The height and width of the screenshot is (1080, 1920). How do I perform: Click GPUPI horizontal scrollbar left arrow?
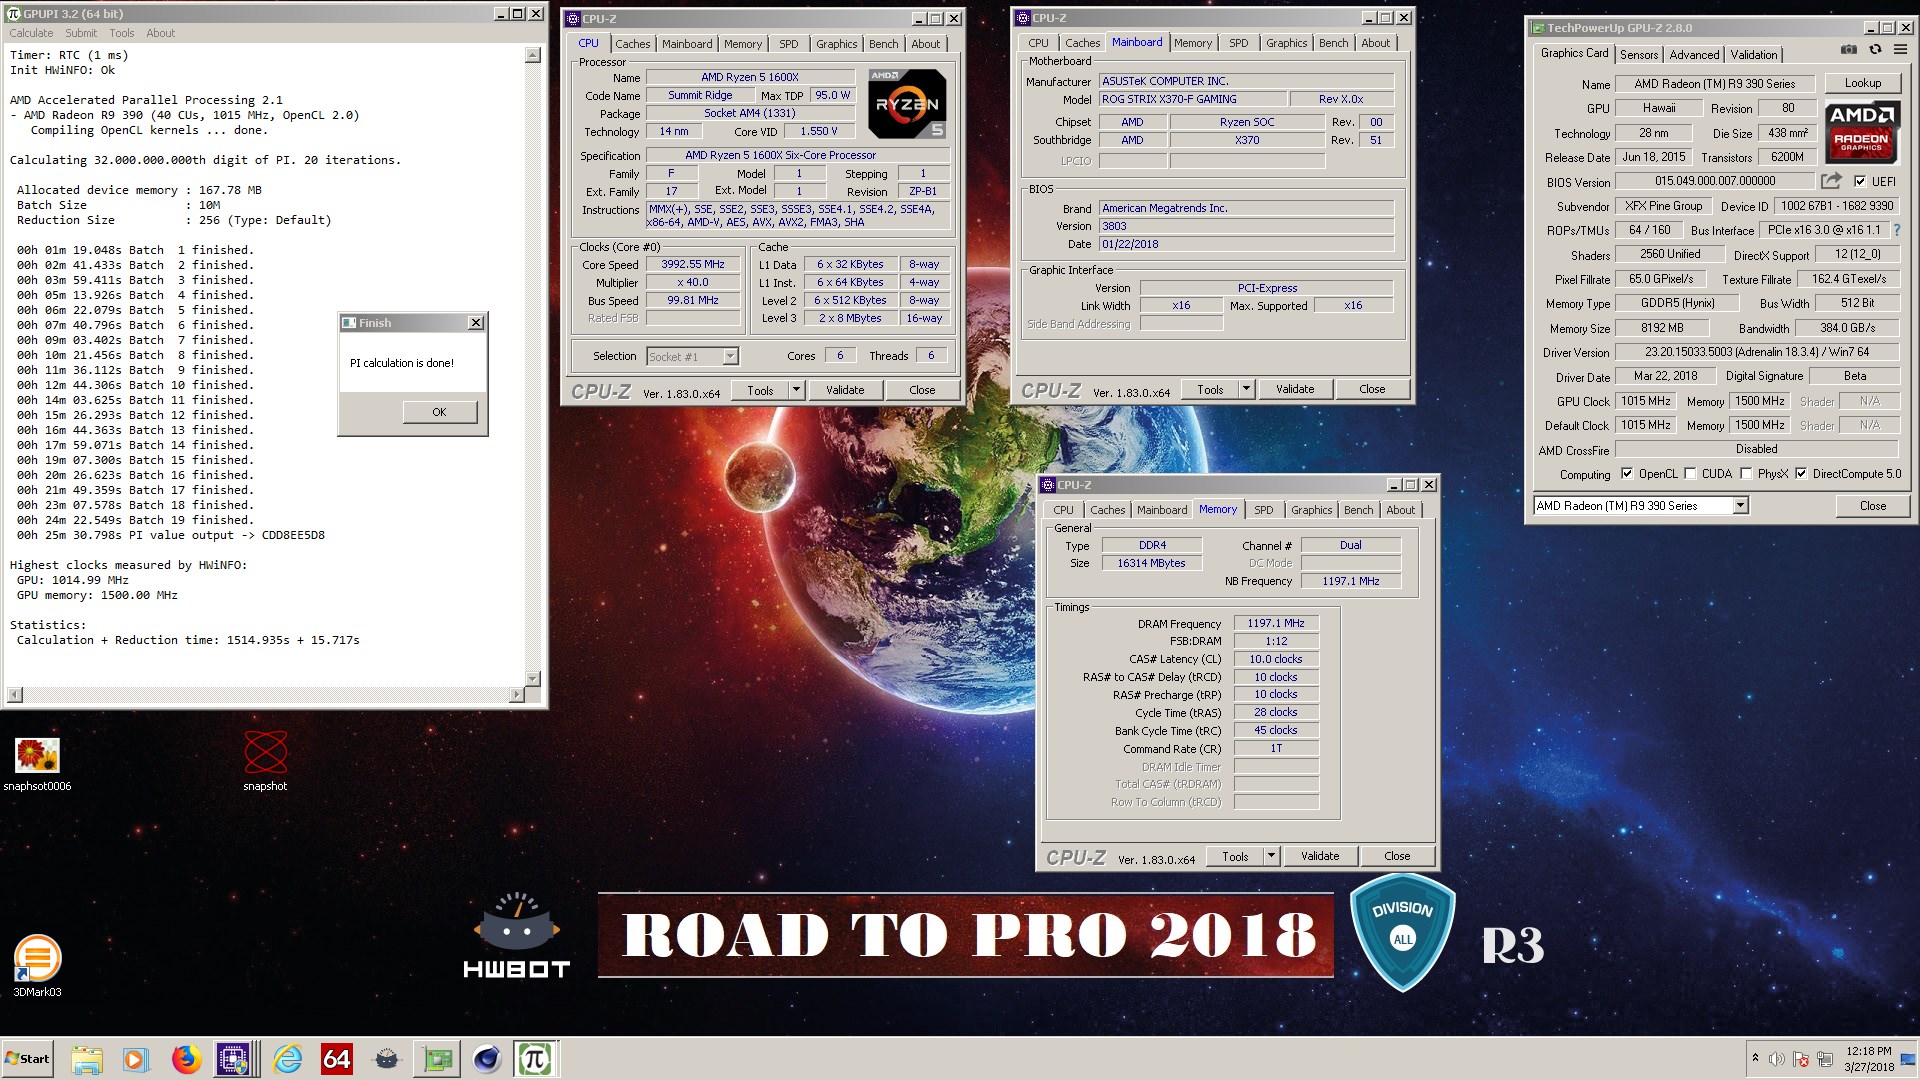click(15, 694)
